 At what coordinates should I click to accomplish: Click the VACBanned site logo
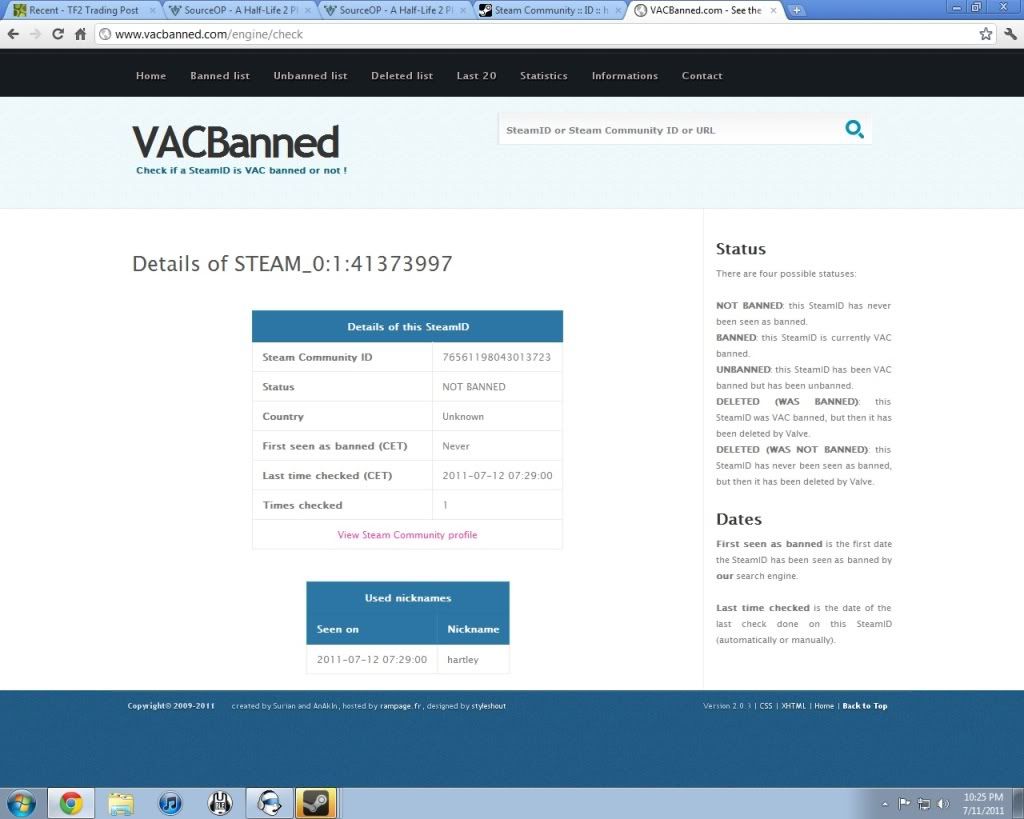(236, 142)
